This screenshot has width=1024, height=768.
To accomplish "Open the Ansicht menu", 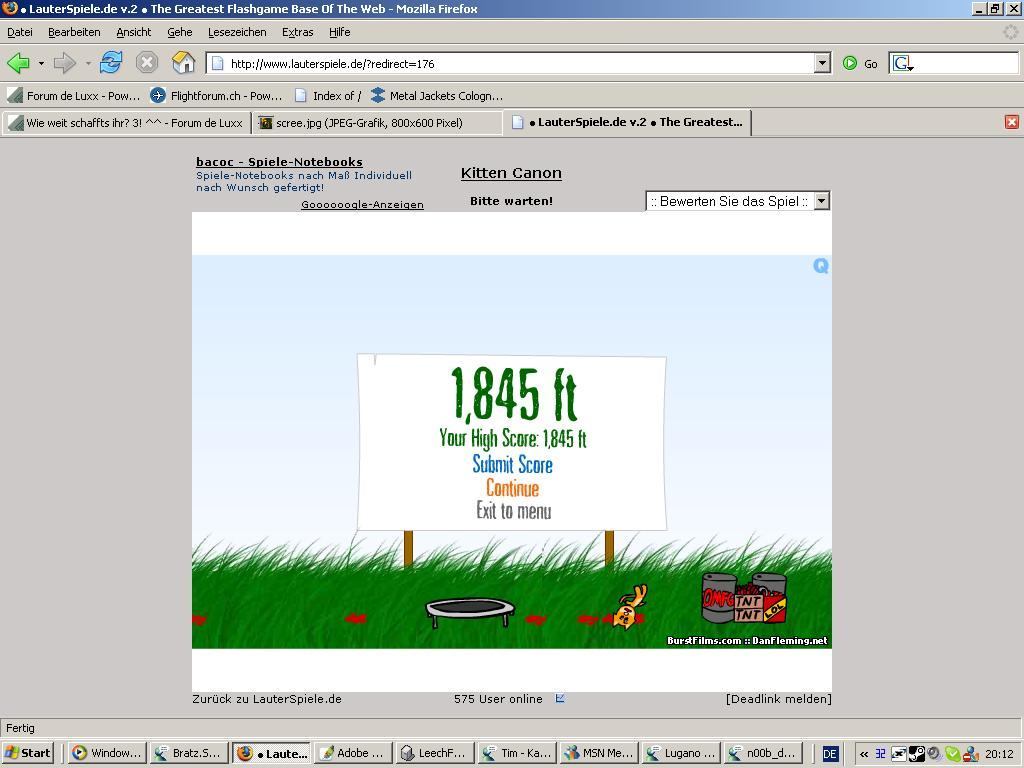I will tap(133, 32).
